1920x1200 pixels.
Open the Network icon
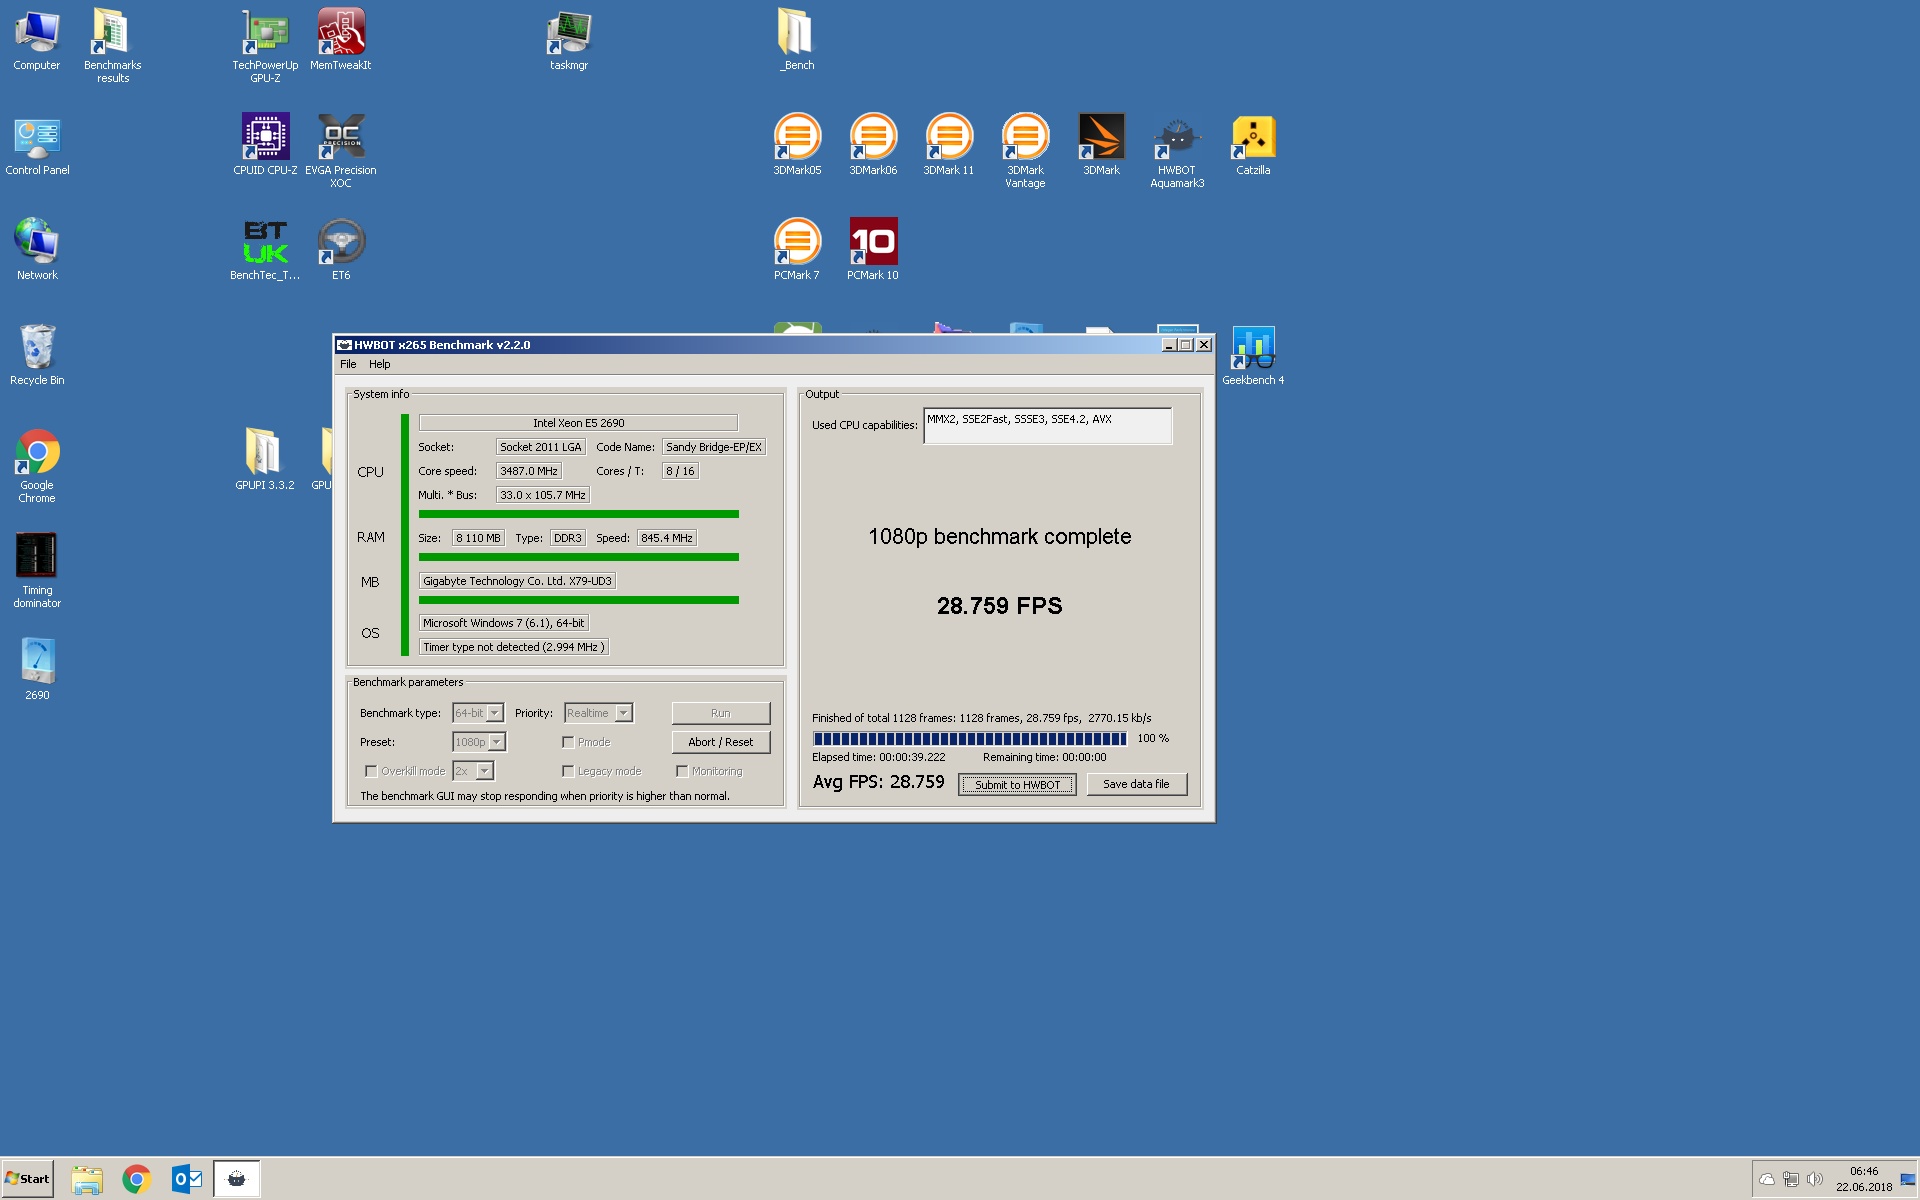tap(37, 250)
